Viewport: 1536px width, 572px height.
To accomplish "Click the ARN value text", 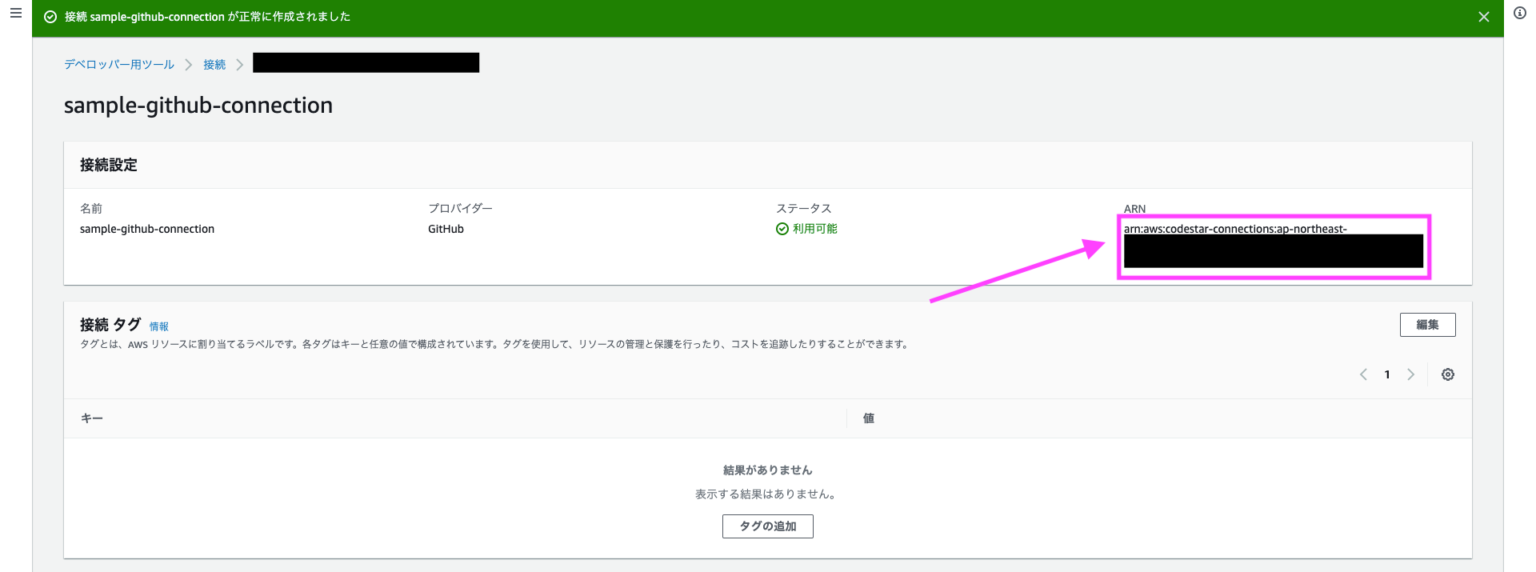I will 1236,229.
